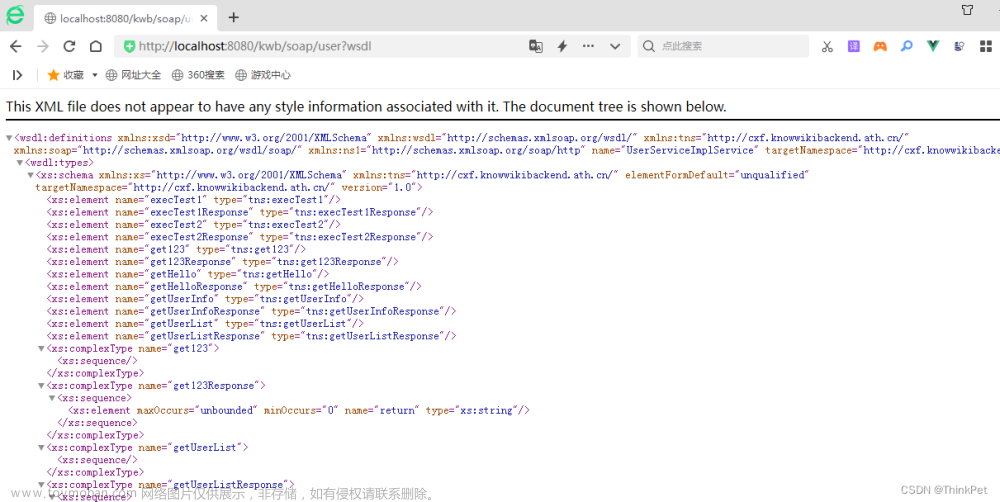Toggle the sidebar panel arrow icon

17,75
